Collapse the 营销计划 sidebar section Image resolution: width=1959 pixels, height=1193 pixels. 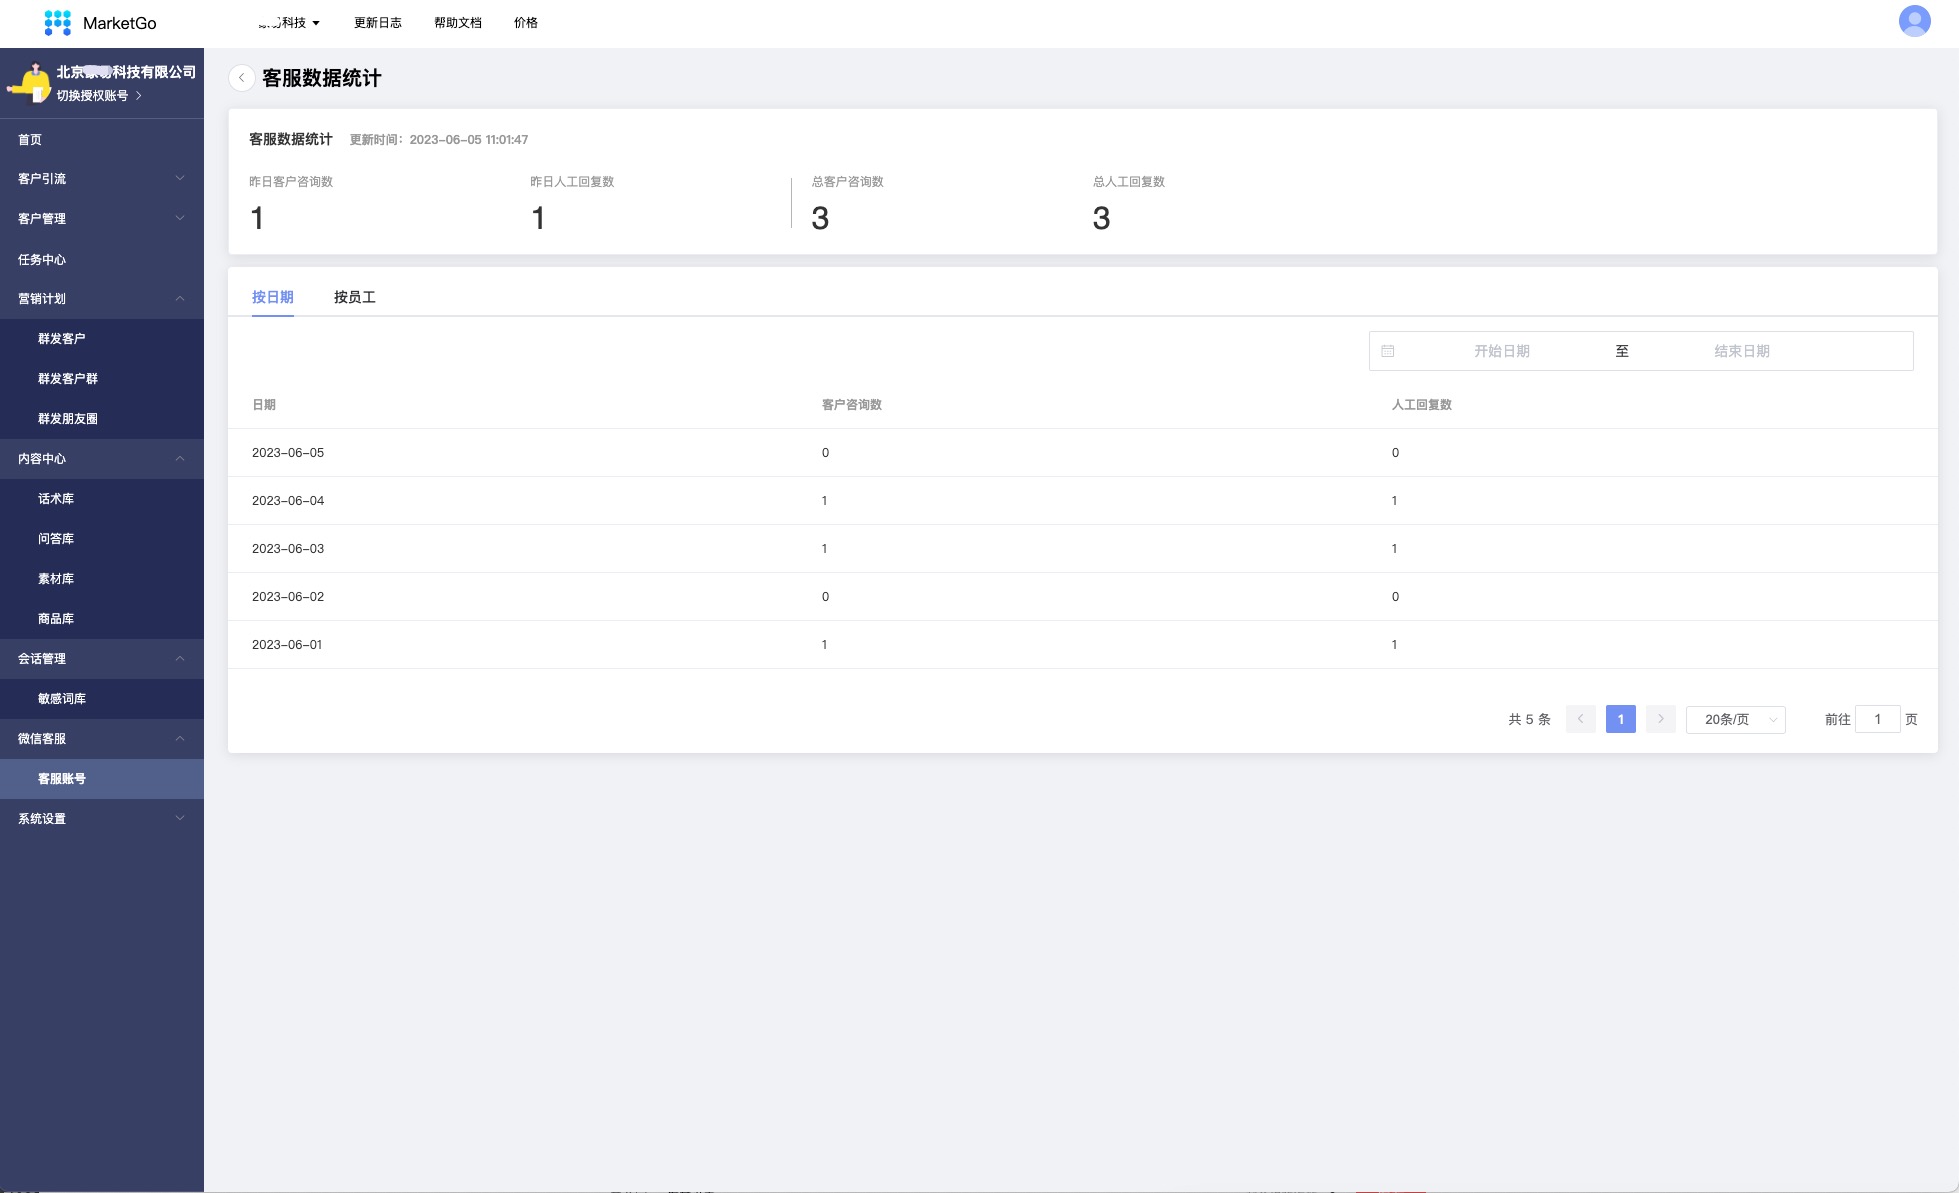pyautogui.click(x=101, y=299)
